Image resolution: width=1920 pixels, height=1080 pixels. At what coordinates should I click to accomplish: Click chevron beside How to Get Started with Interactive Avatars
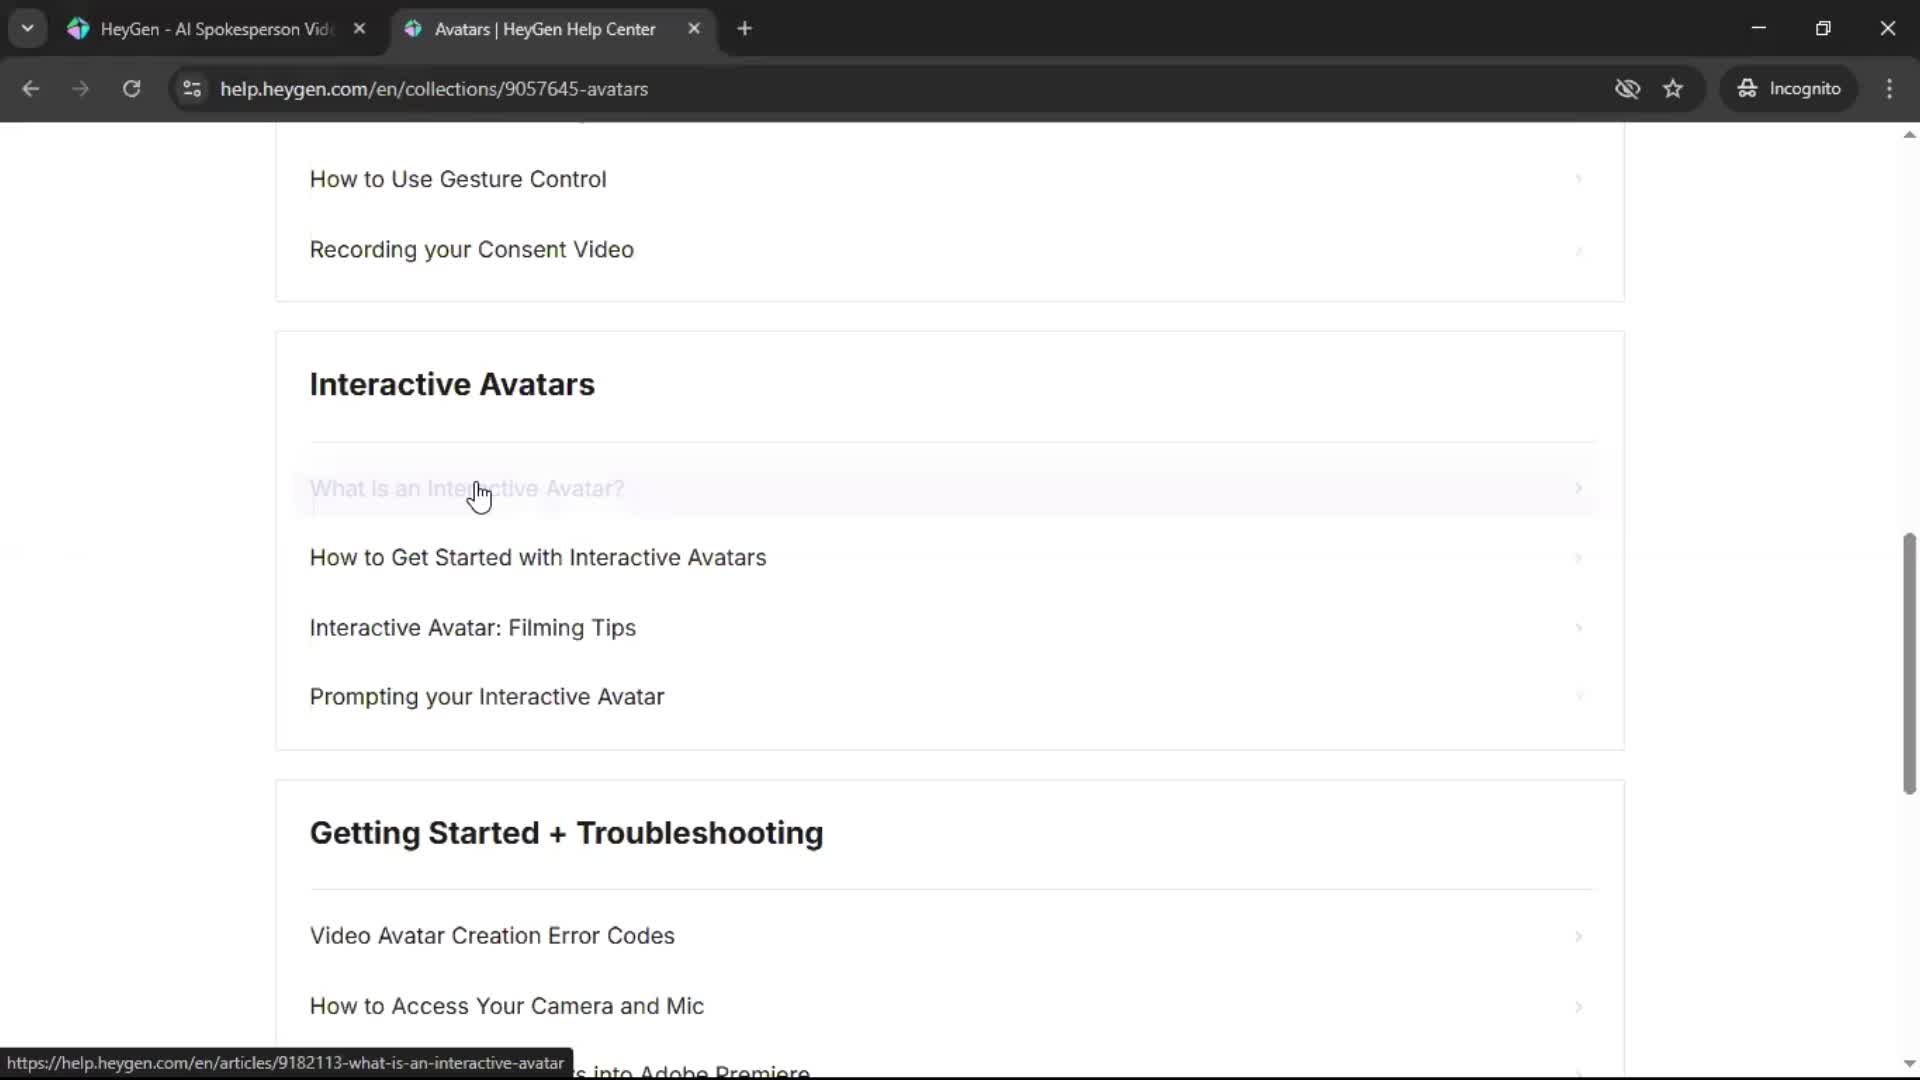tap(1578, 558)
